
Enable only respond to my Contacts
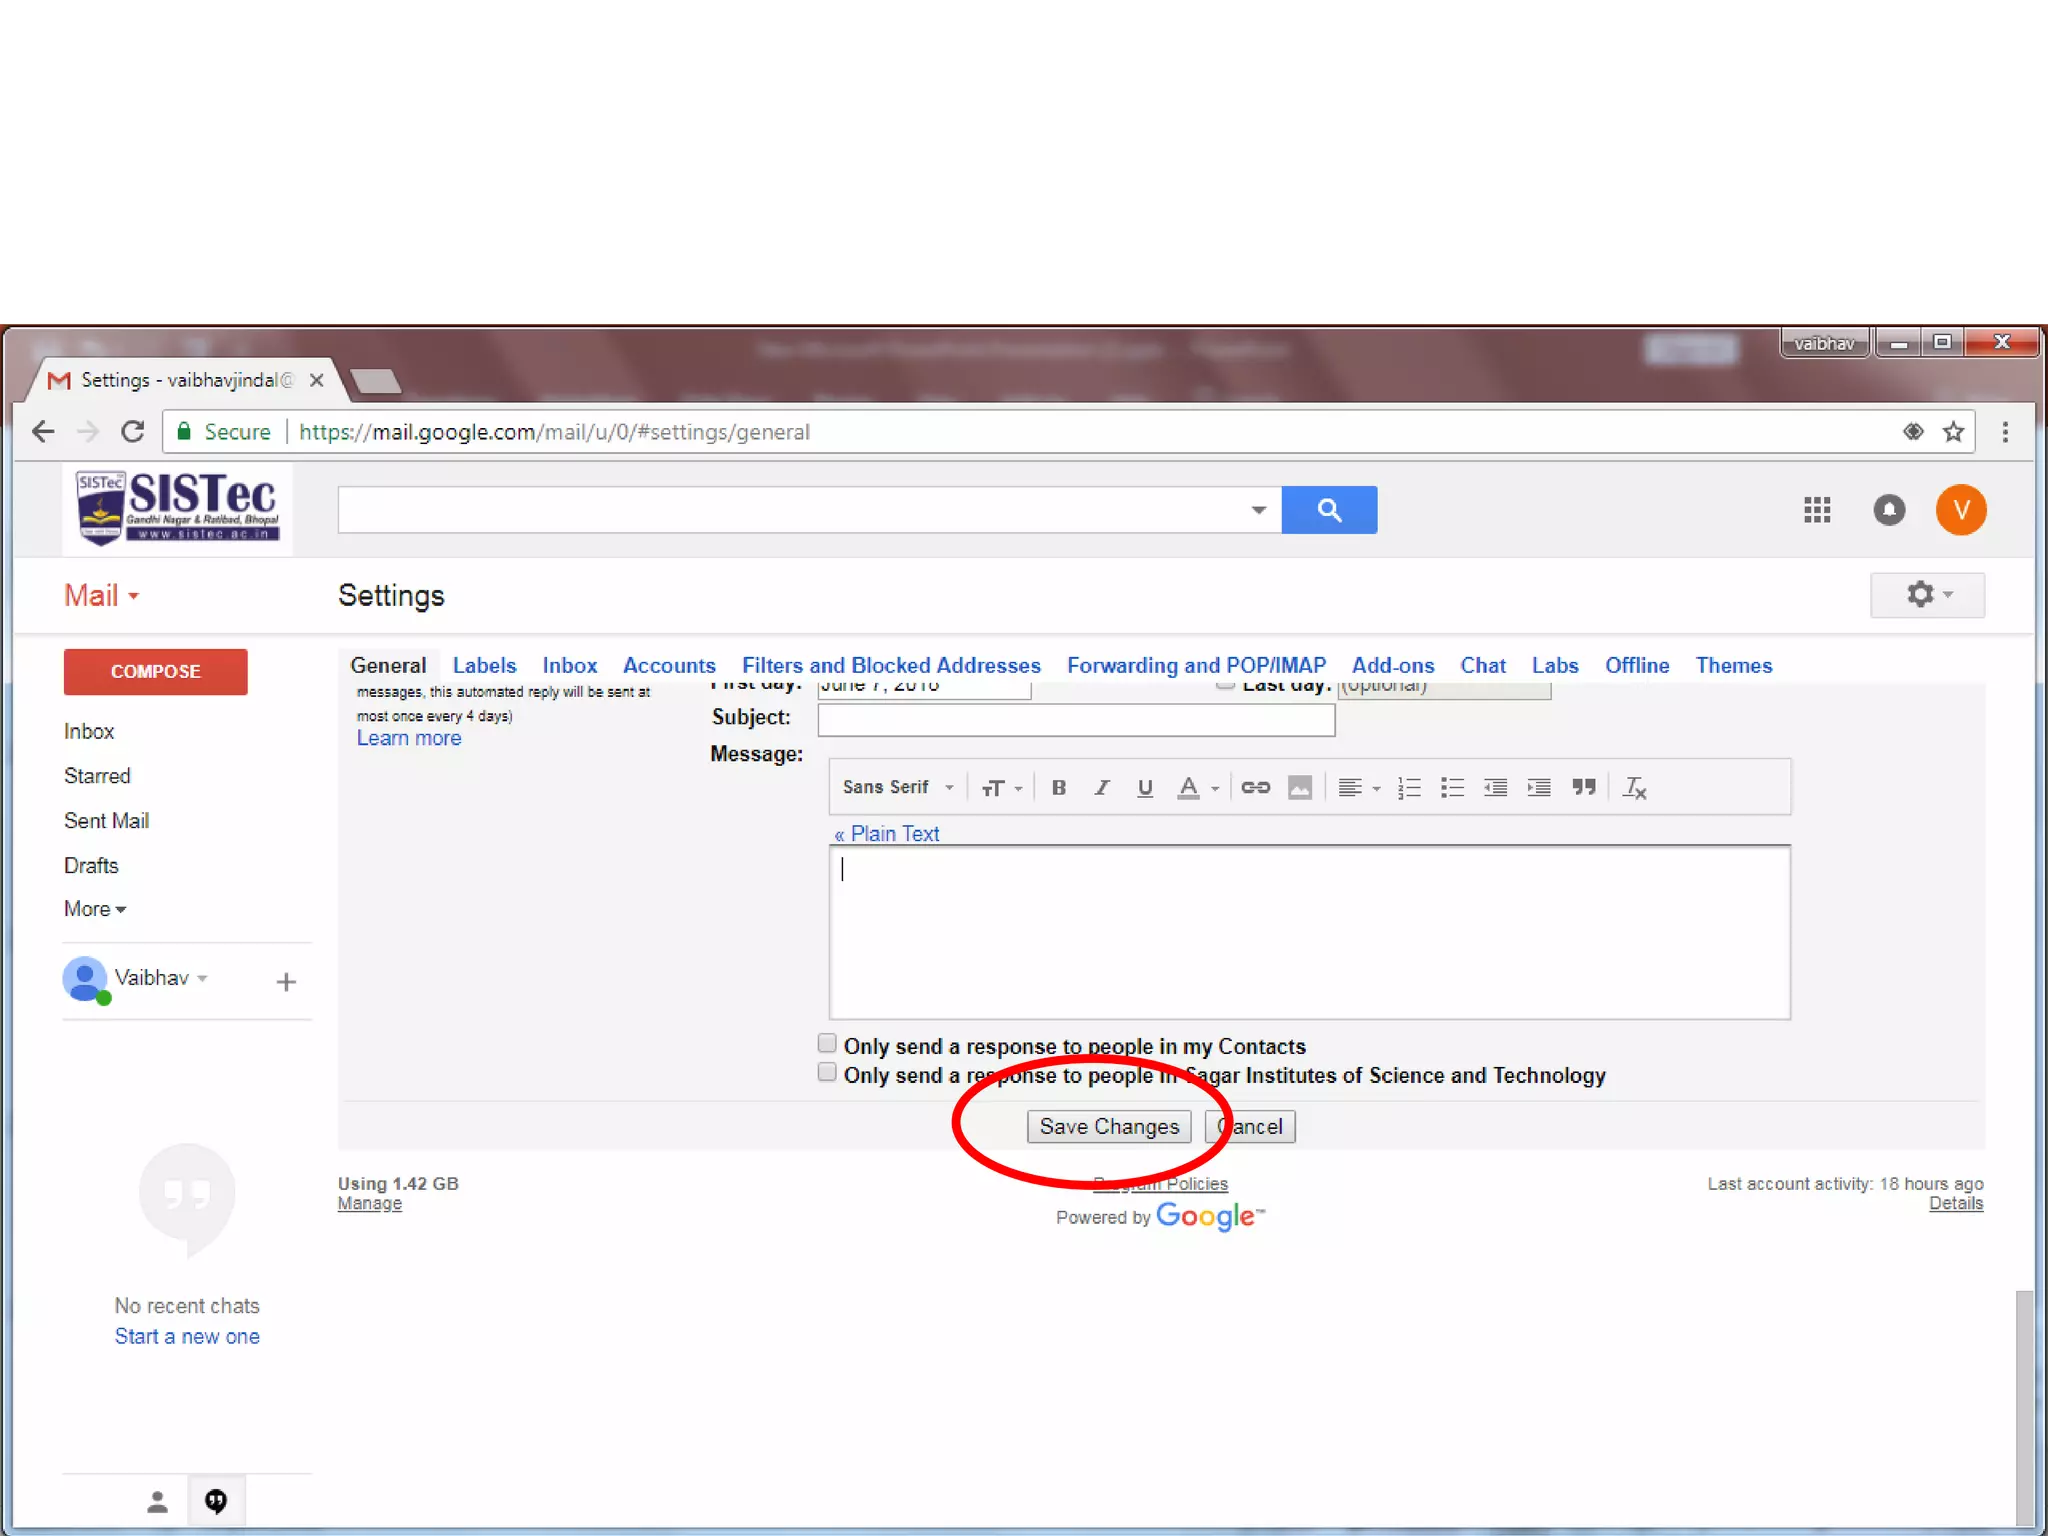pyautogui.click(x=827, y=1044)
